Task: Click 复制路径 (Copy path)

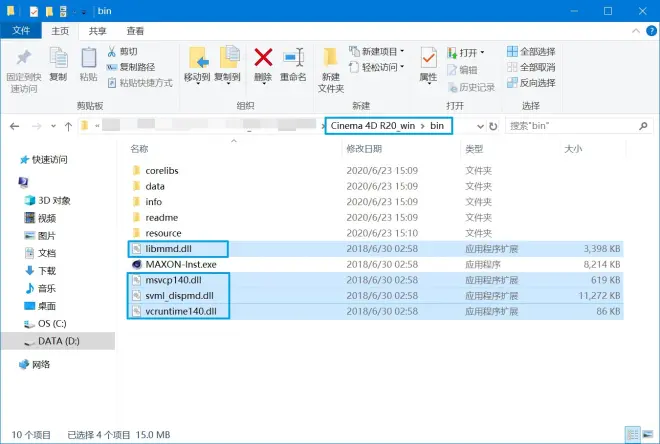Action: (131, 67)
